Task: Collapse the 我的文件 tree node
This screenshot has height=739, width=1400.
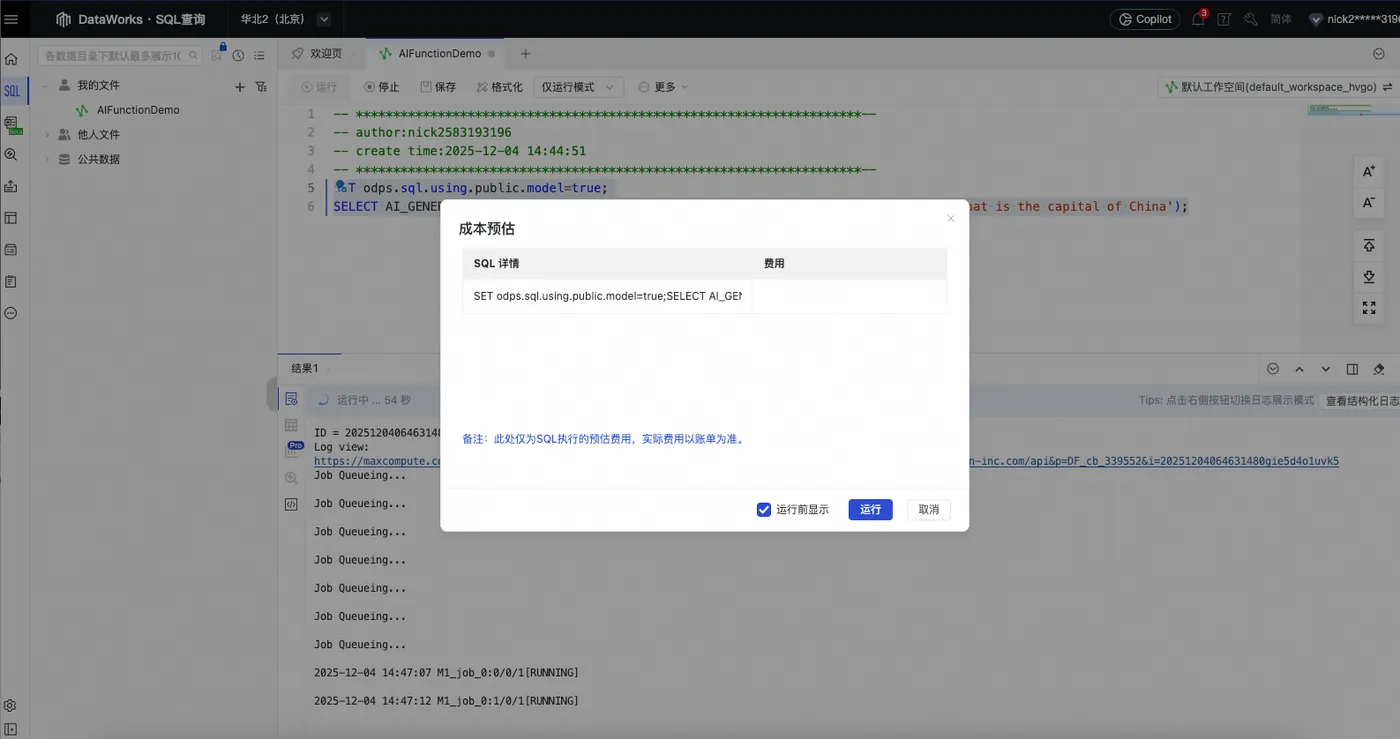Action: 46,86
